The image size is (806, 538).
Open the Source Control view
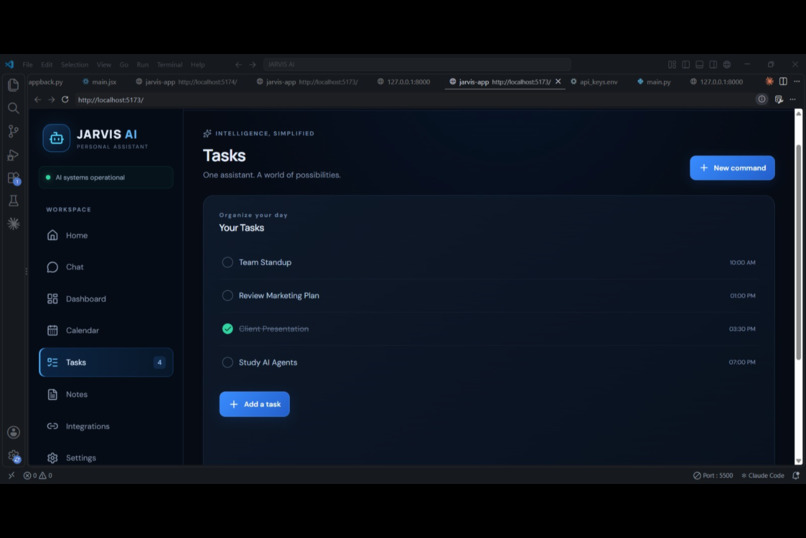click(13, 131)
